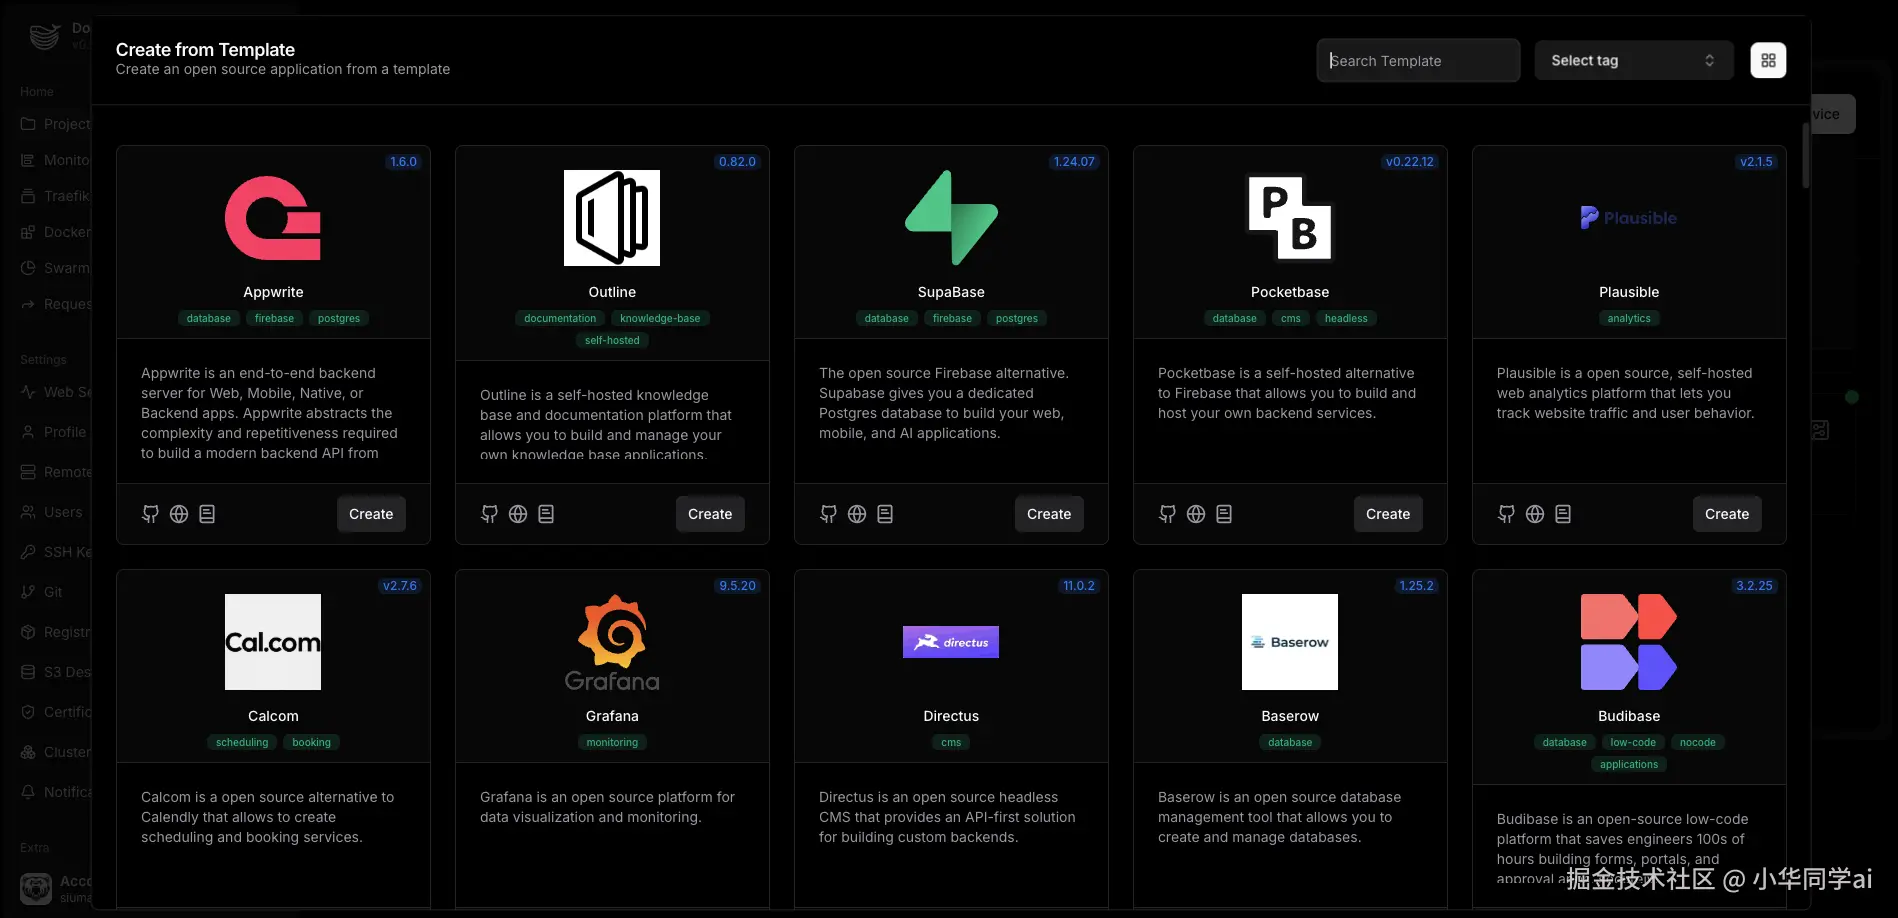1898x918 pixels.
Task: Click the Profile user icon in the background sidebar
Action: 28,432
